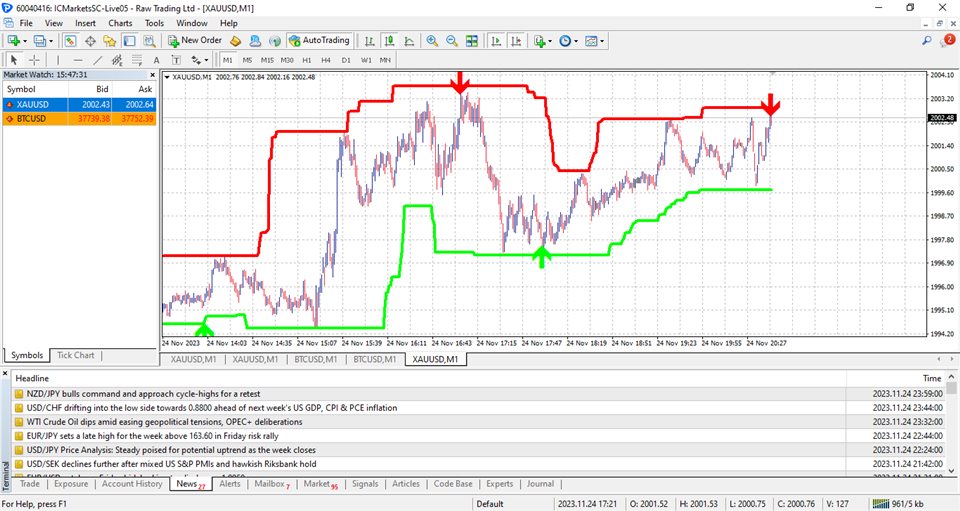Click the Zoom In magnifier
Image resolution: width=960 pixels, height=511 pixels.
[432, 41]
